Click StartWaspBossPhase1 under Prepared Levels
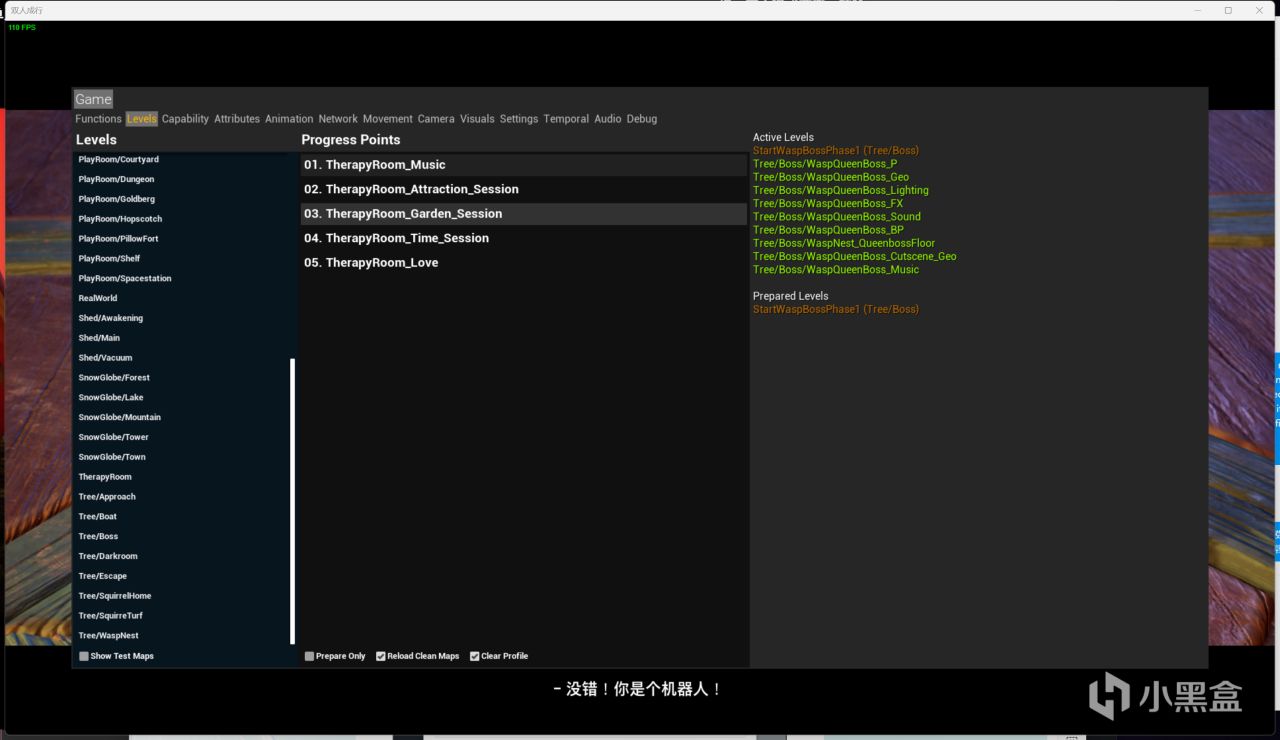1280x740 pixels. pos(836,310)
